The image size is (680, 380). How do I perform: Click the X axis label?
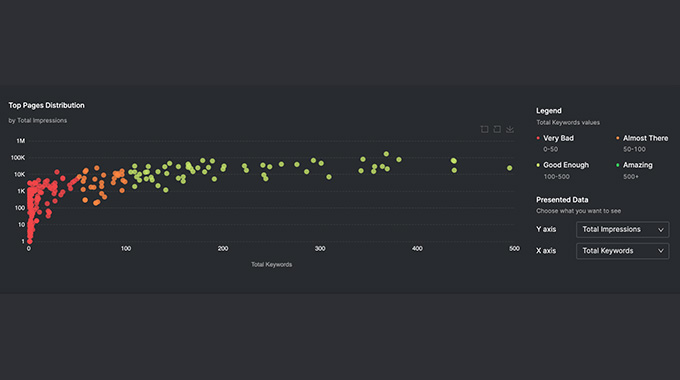pos(546,251)
